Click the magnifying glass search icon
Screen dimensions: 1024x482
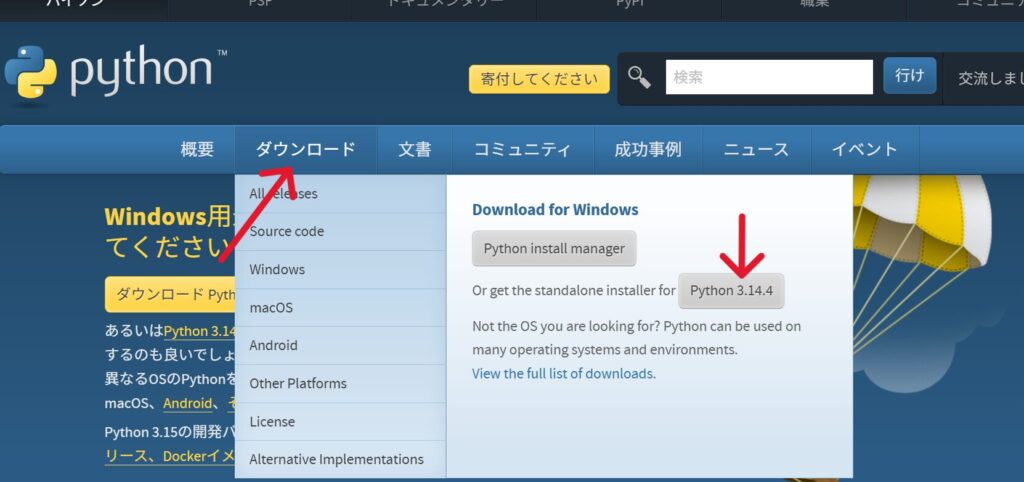pyautogui.click(x=640, y=77)
